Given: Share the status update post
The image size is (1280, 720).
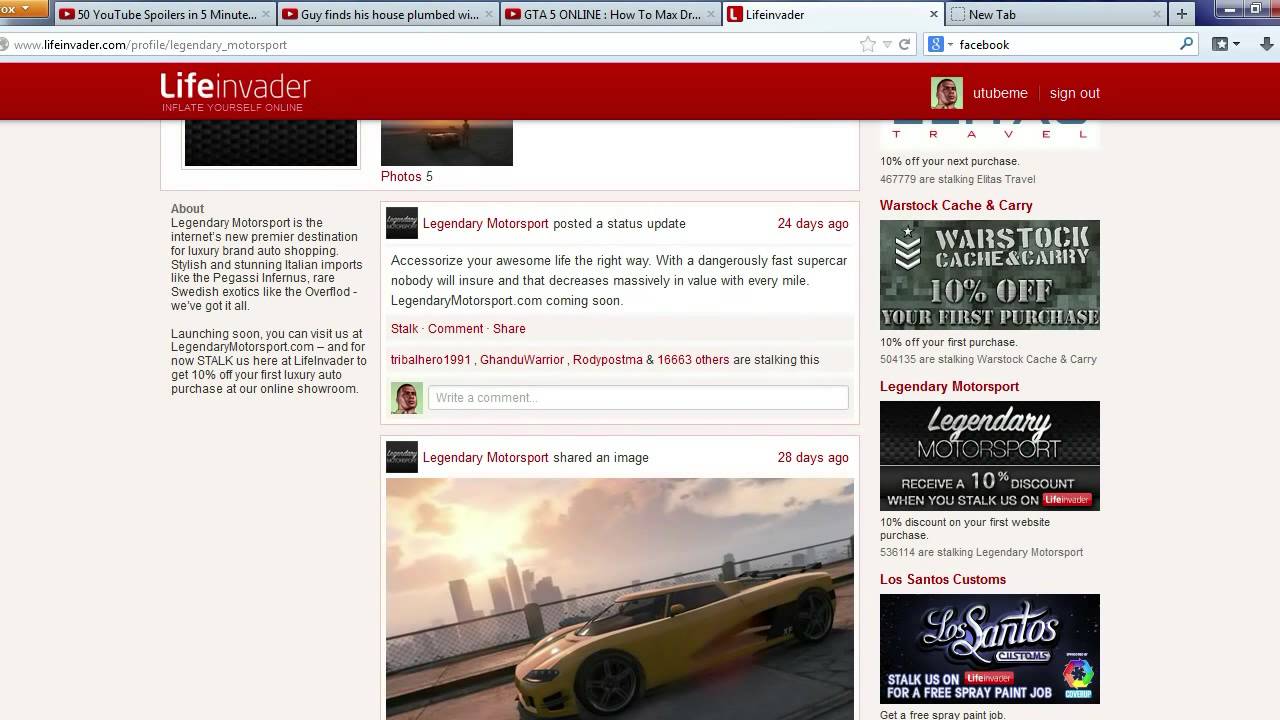Looking at the screenshot, I should click(509, 329).
